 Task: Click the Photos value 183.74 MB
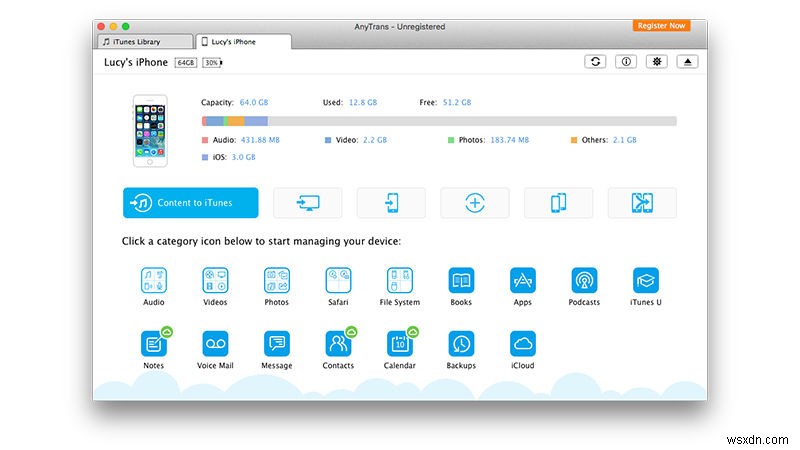510,140
